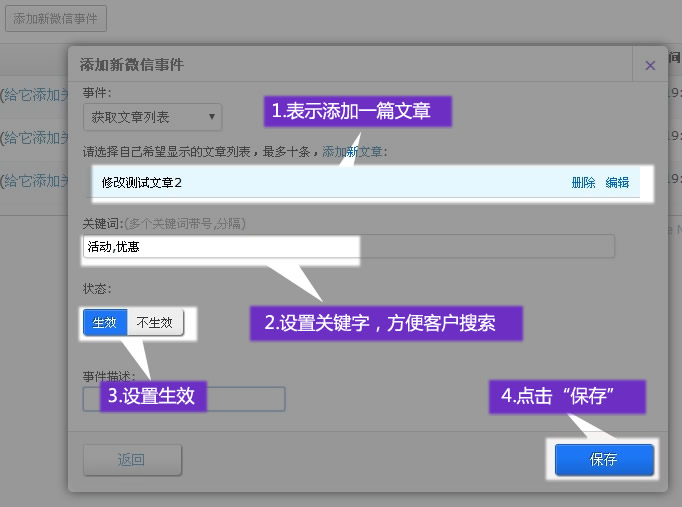
Task: Edit the article 修改测试文章2
Action: click(x=617, y=182)
